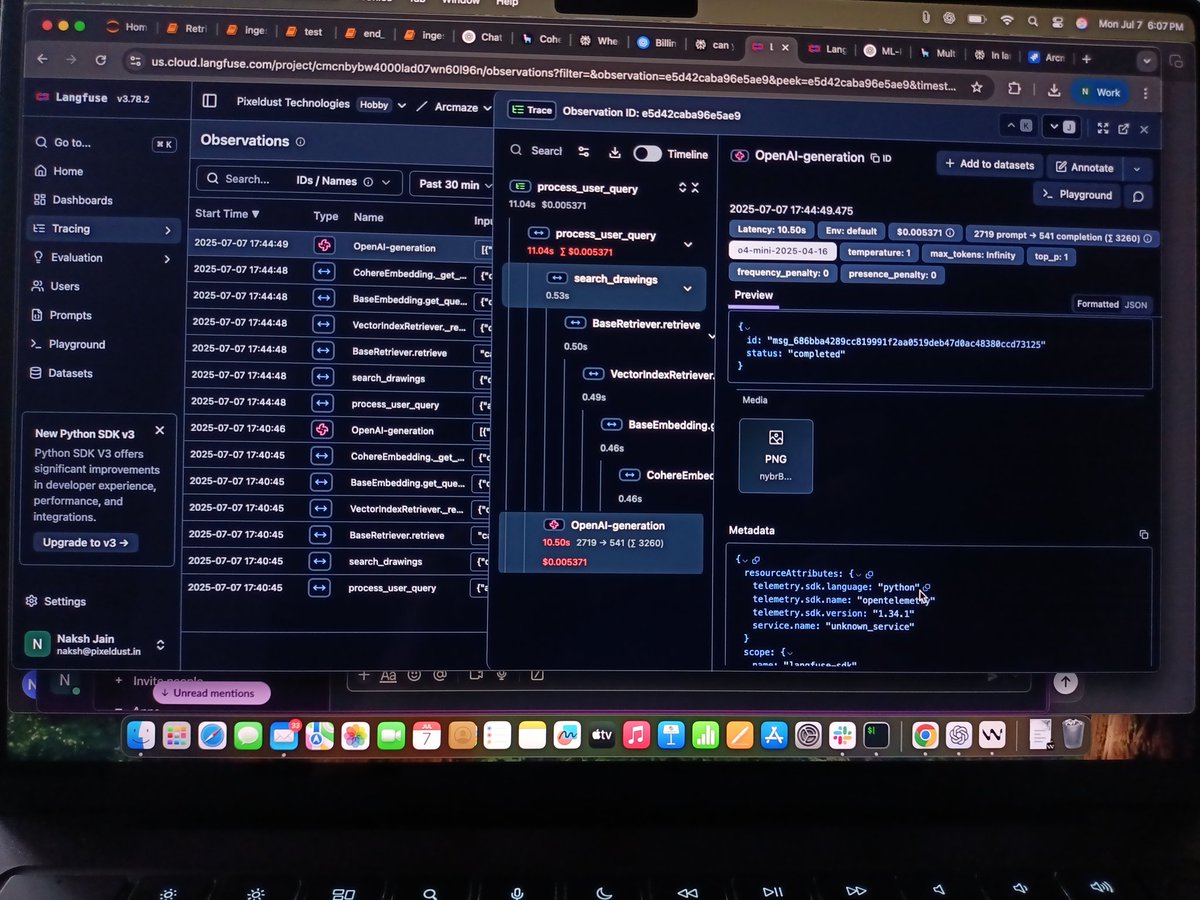Click the OpenAI-generation type icon in first row
This screenshot has width=1200, height=900.
pos(324,246)
